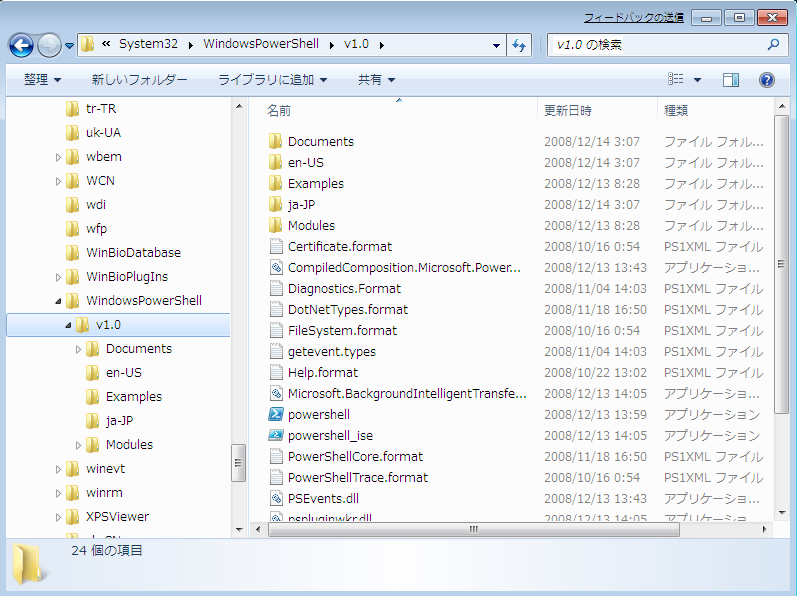Click the refresh button beside address bar
Screen dimensions: 797x596
click(x=519, y=45)
